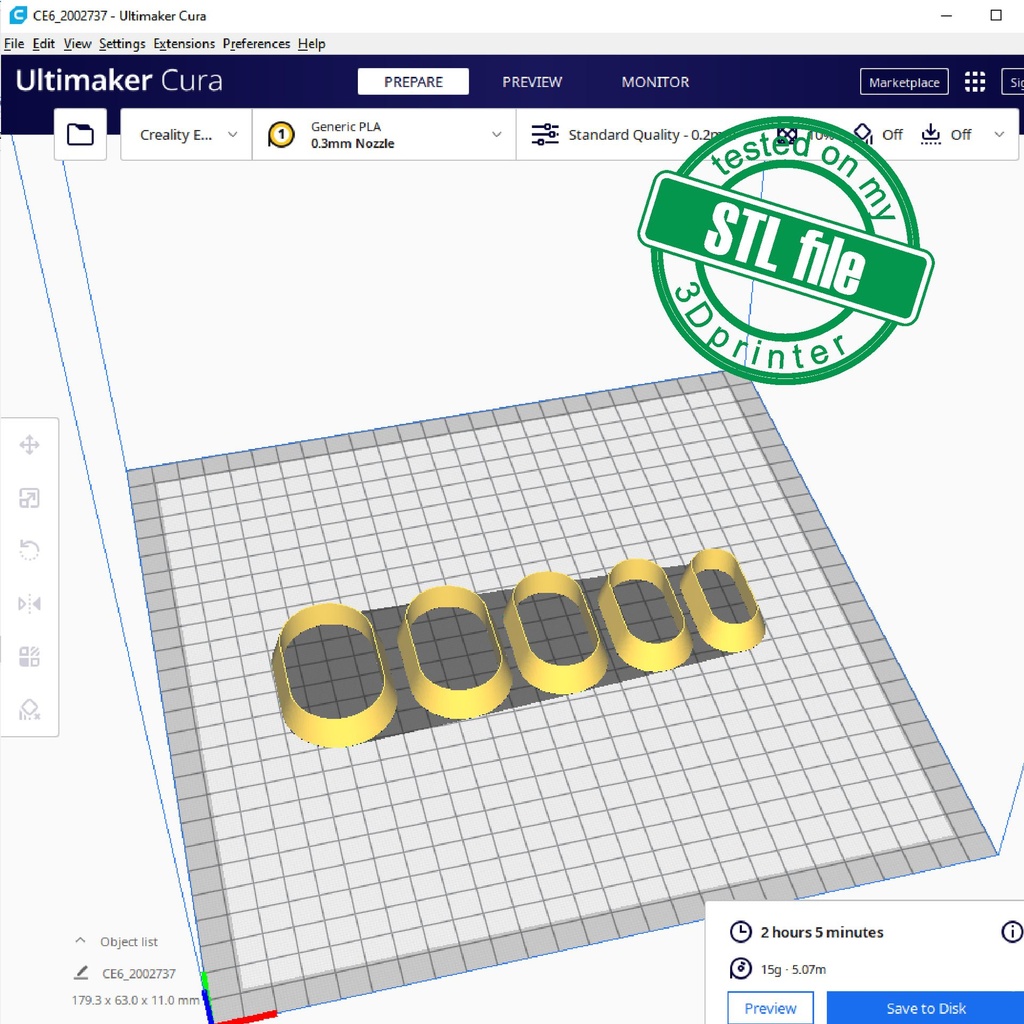Open the application switcher grid icon
This screenshot has height=1024, width=1024.
[x=974, y=82]
